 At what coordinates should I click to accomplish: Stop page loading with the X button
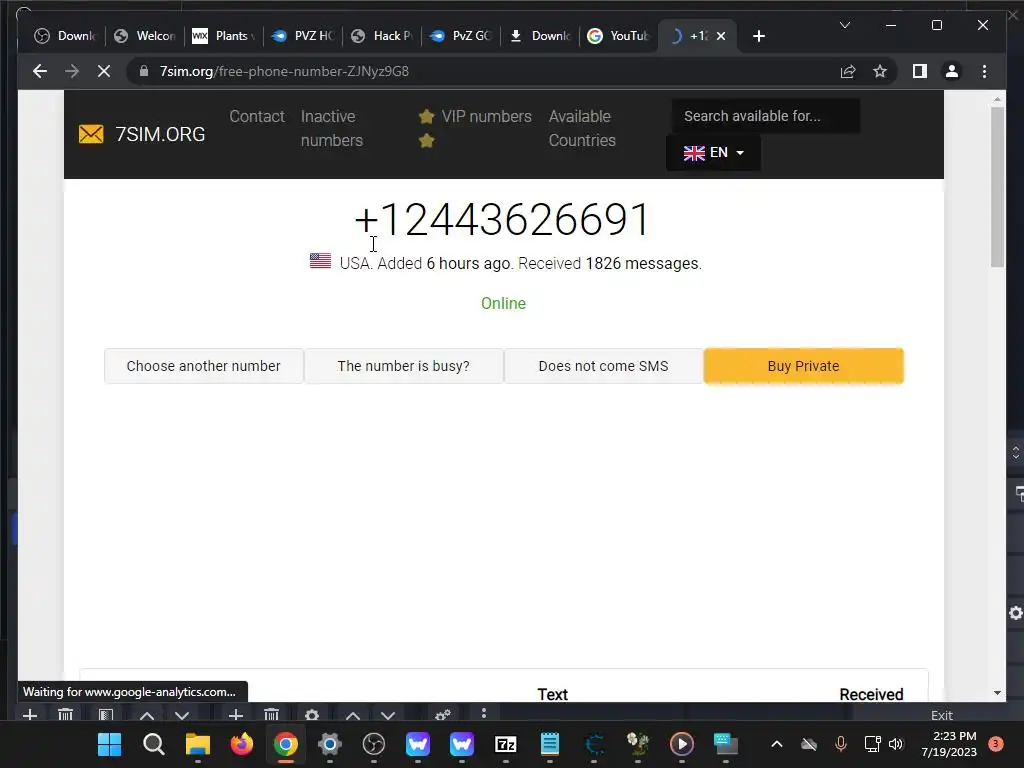(104, 71)
